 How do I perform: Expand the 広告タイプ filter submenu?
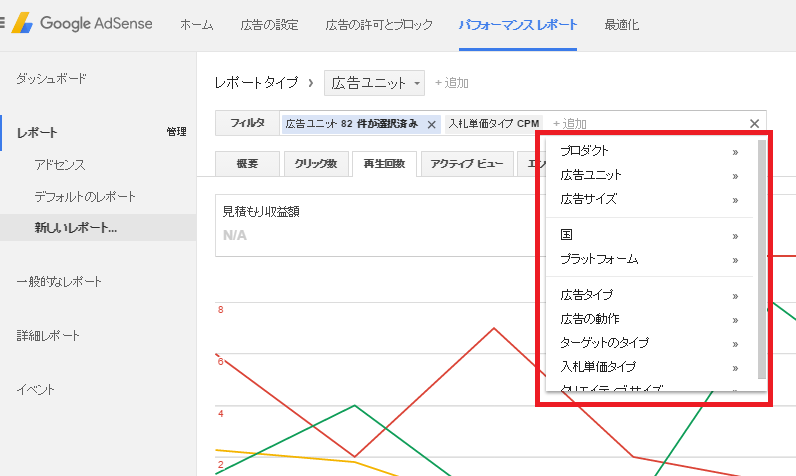pos(649,295)
